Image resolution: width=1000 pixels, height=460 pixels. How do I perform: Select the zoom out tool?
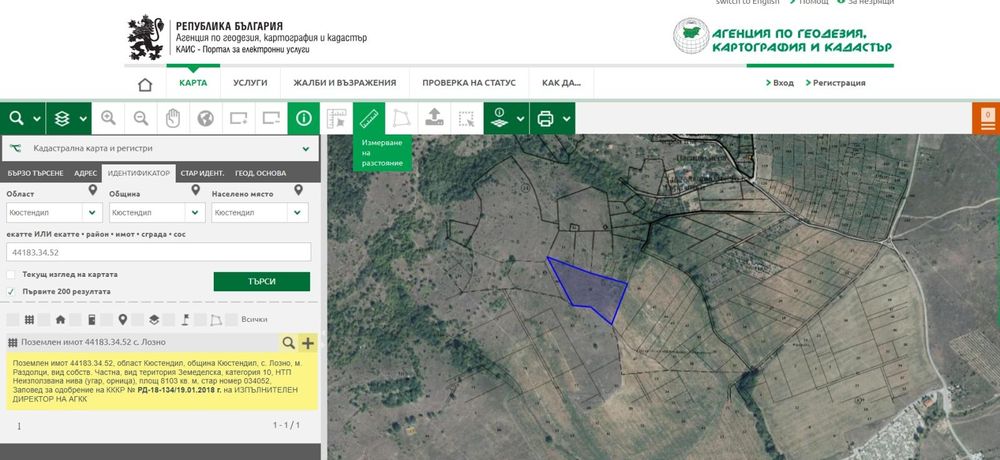click(141, 119)
